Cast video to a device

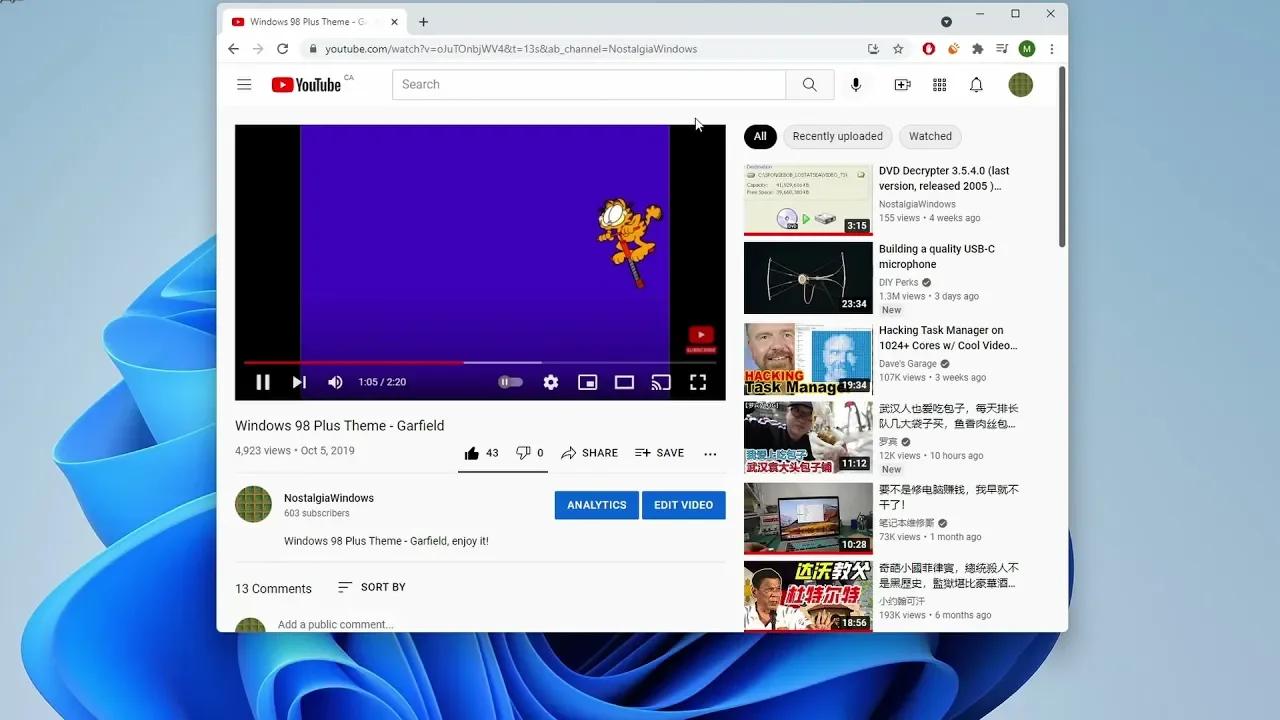pos(660,382)
